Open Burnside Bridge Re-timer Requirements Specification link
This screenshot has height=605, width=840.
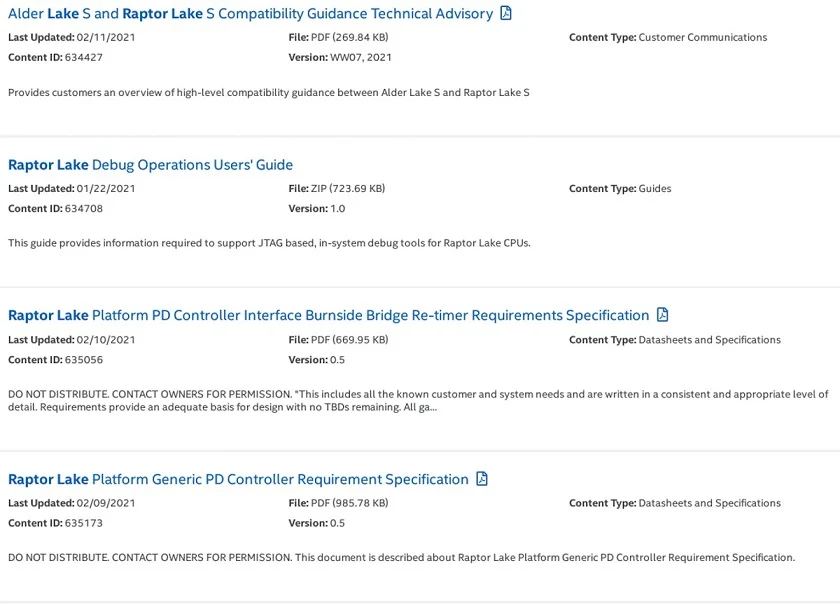pos(328,315)
